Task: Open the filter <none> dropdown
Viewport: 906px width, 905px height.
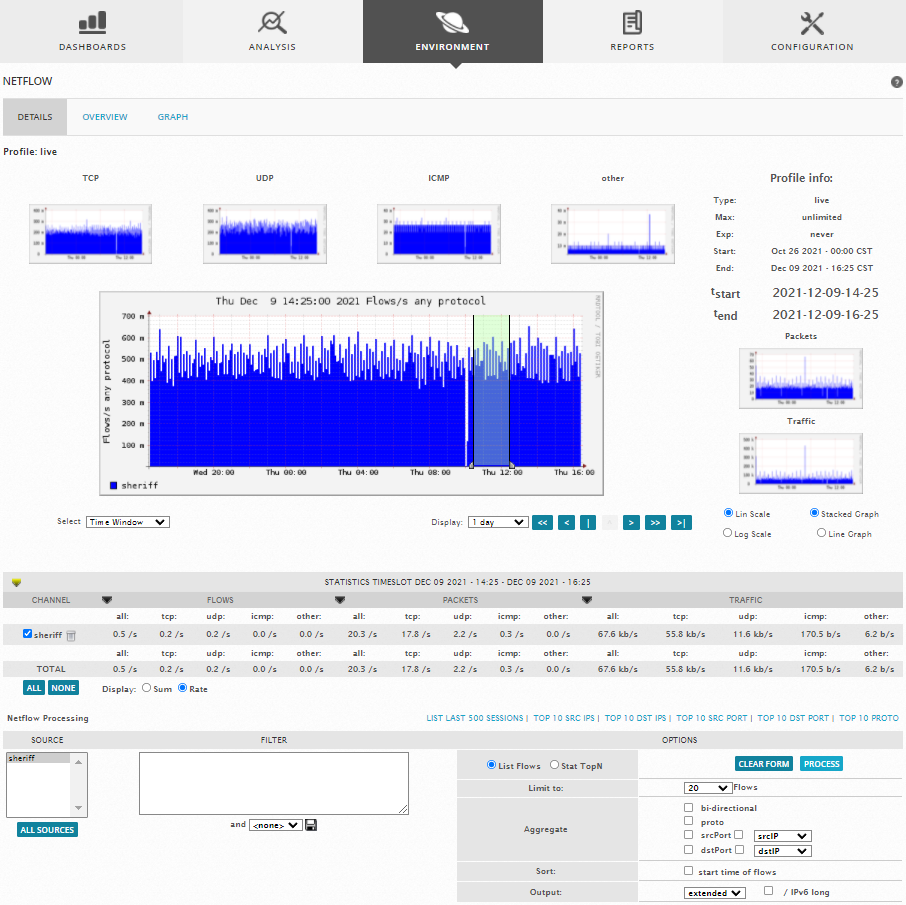Action: click(x=276, y=825)
